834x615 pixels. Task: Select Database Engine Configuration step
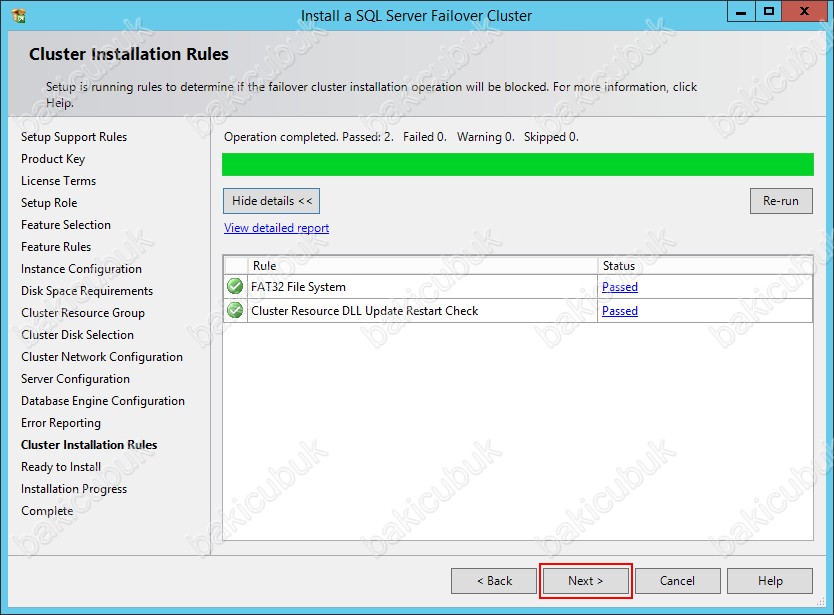point(103,401)
